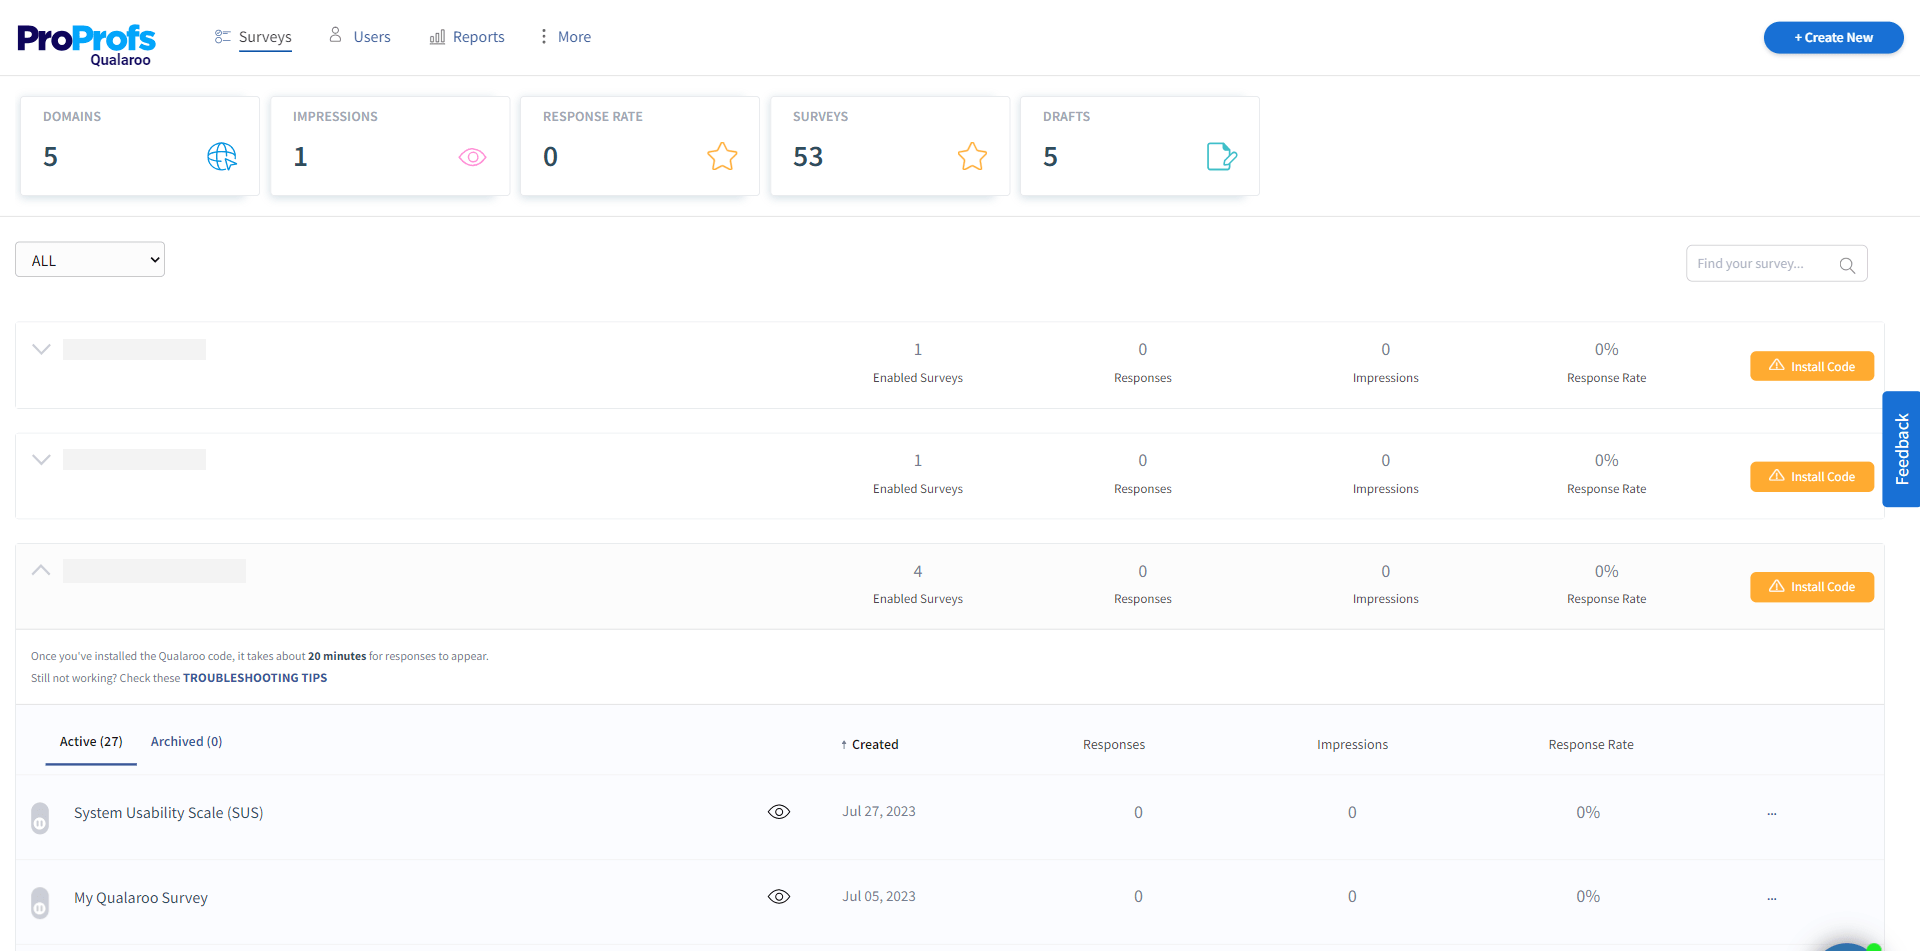
Task: Expand the second domain row chevron
Action: pyautogui.click(x=41, y=460)
